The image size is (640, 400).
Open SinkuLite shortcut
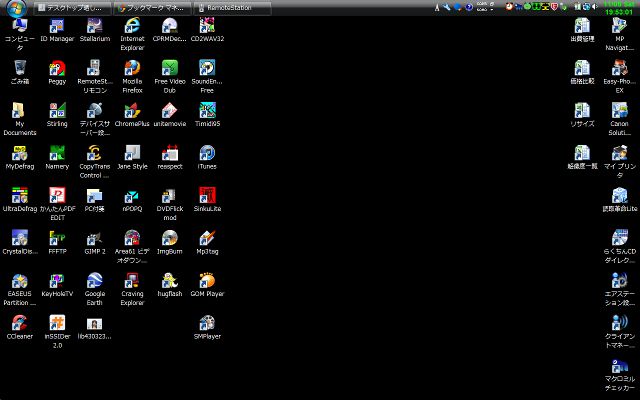pos(207,200)
